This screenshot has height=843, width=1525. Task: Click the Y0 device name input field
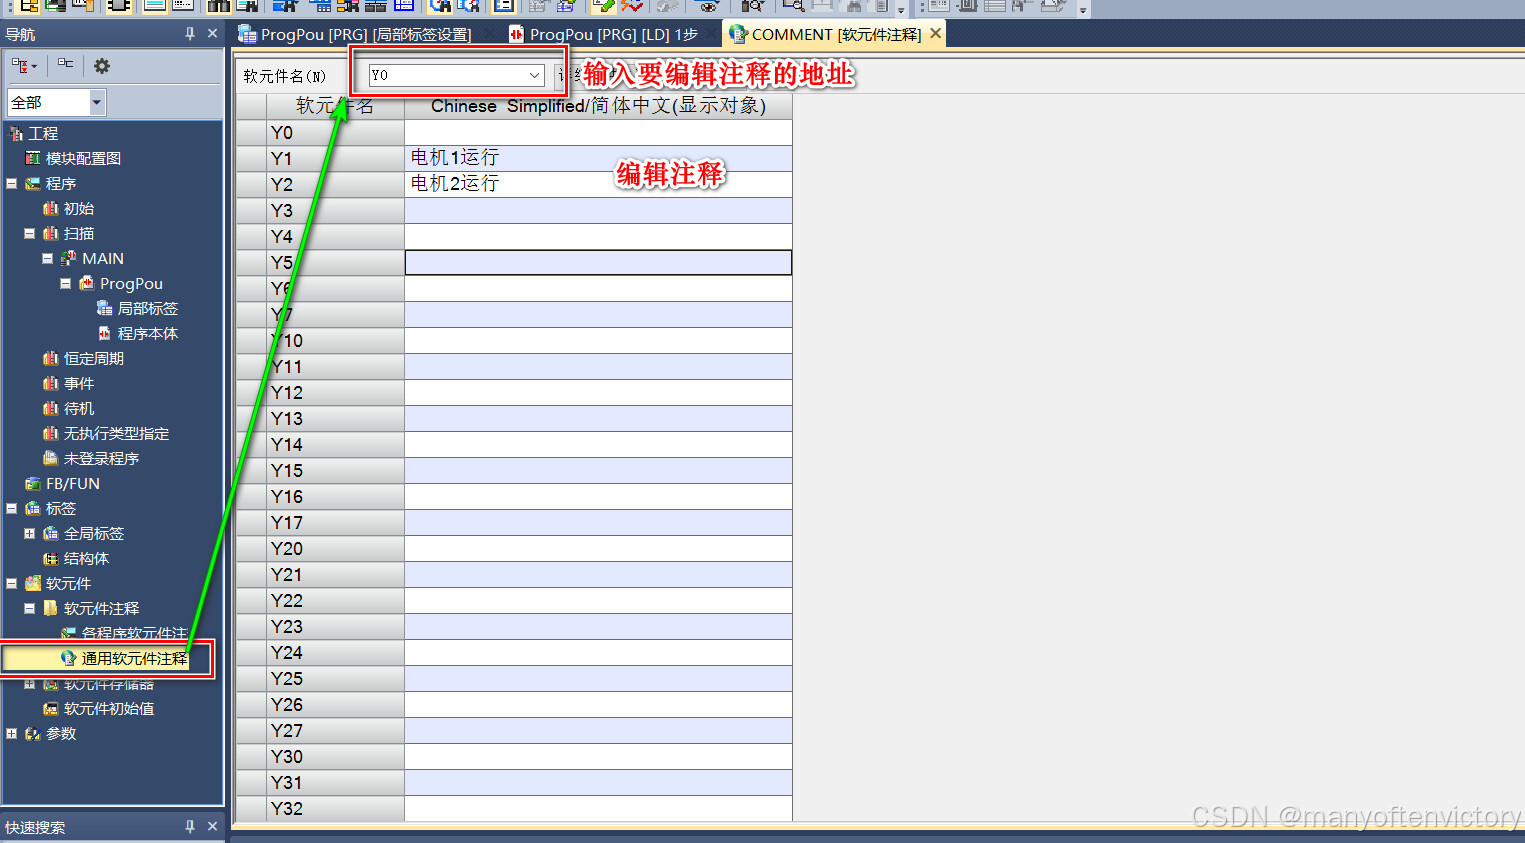[447, 75]
